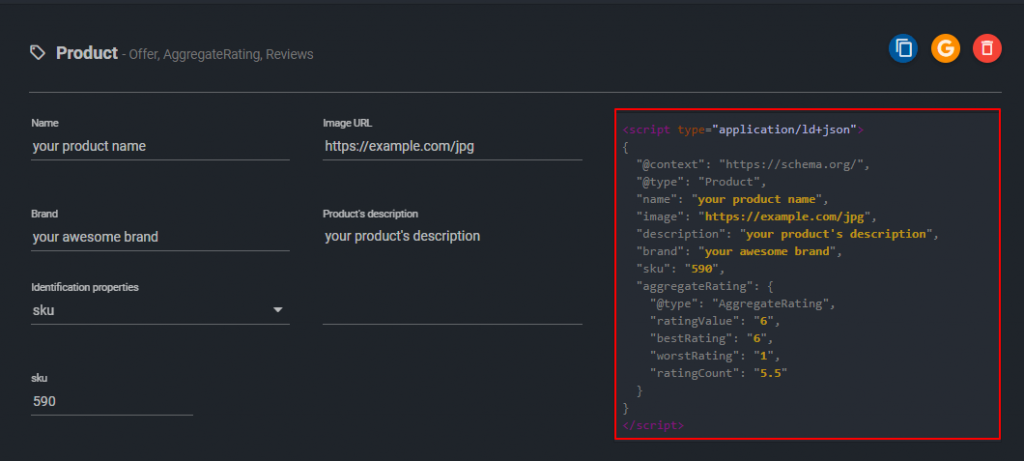
Task: Click the "worstRating" code line
Action: 715,356
